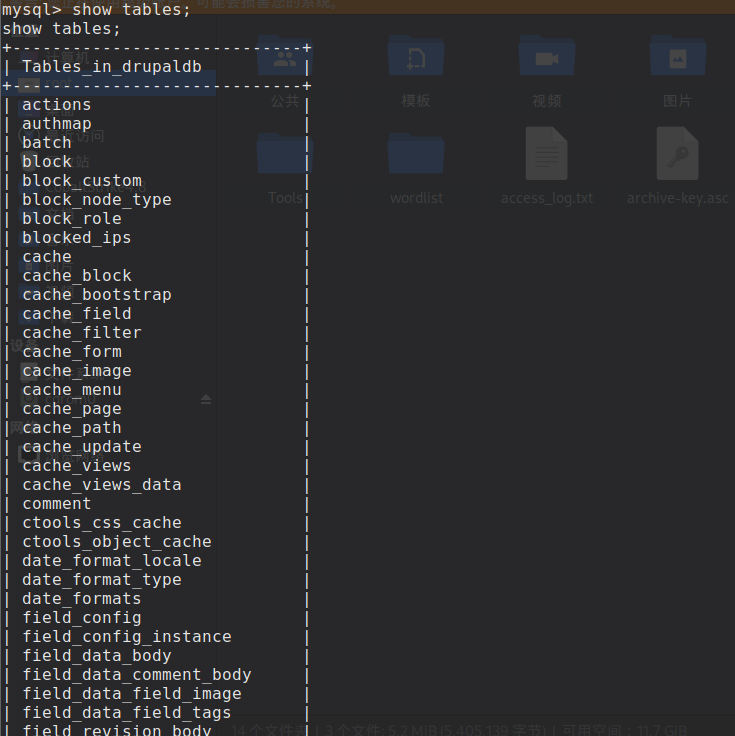Image resolution: width=735 pixels, height=736 pixels.
Task: Click the 'field_data_body' table row
Action: point(156,656)
